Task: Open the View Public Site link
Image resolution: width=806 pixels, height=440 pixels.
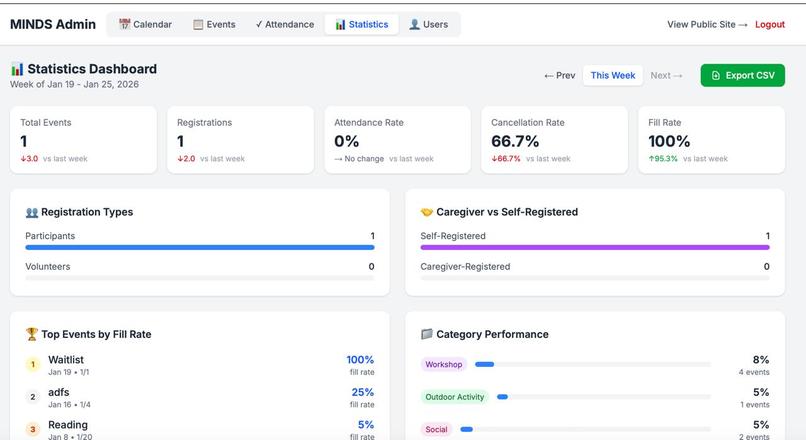Action: point(707,24)
